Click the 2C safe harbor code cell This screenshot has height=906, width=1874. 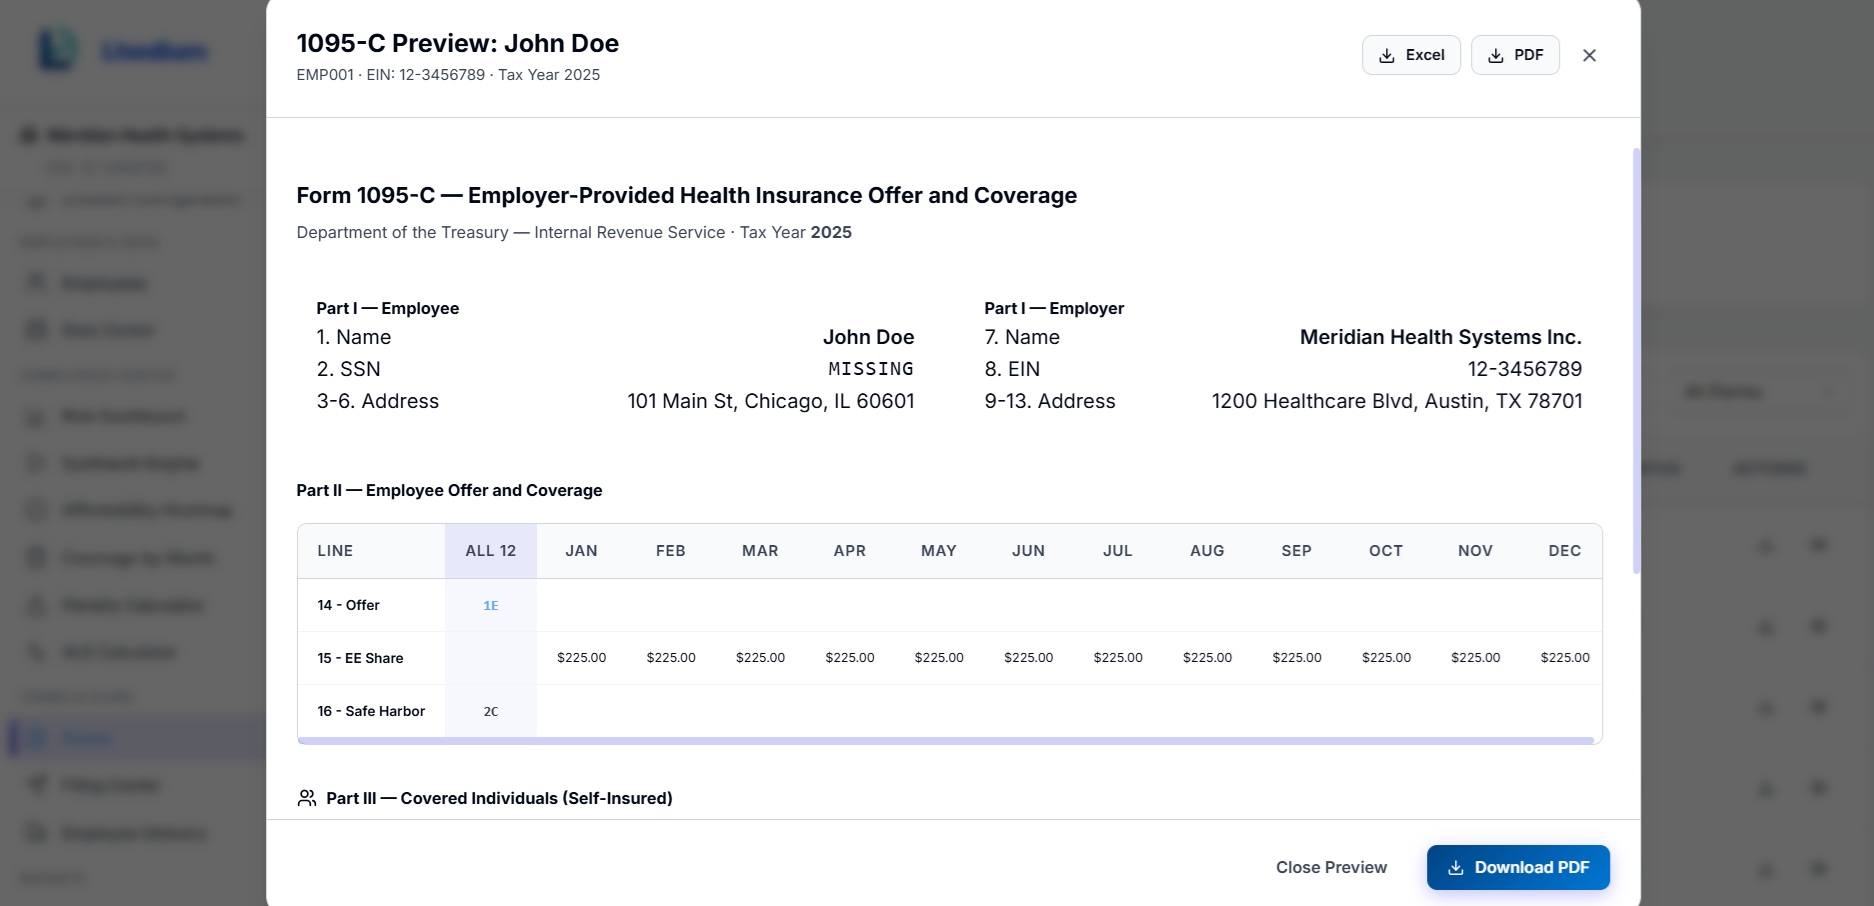[491, 711]
